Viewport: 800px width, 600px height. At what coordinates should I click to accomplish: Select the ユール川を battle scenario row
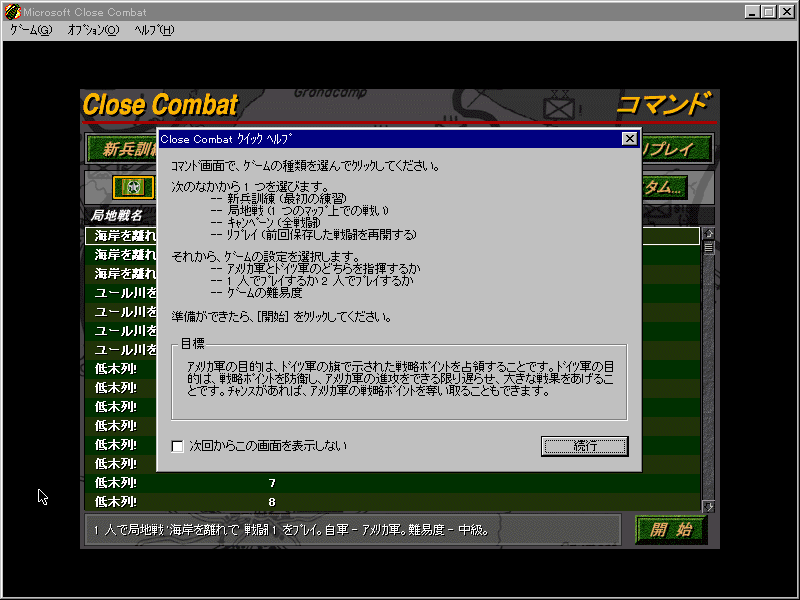(x=120, y=293)
